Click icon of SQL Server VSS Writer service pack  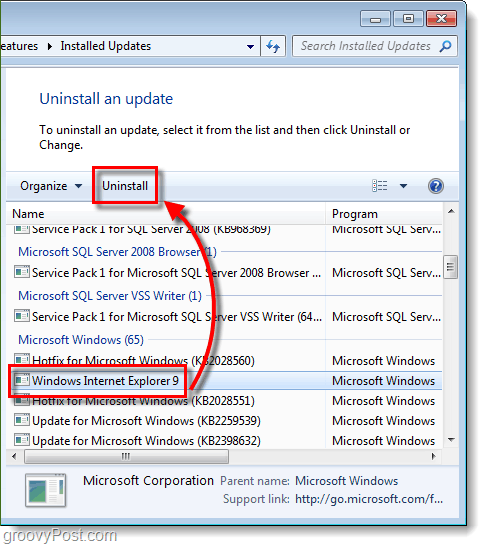pos(22,316)
